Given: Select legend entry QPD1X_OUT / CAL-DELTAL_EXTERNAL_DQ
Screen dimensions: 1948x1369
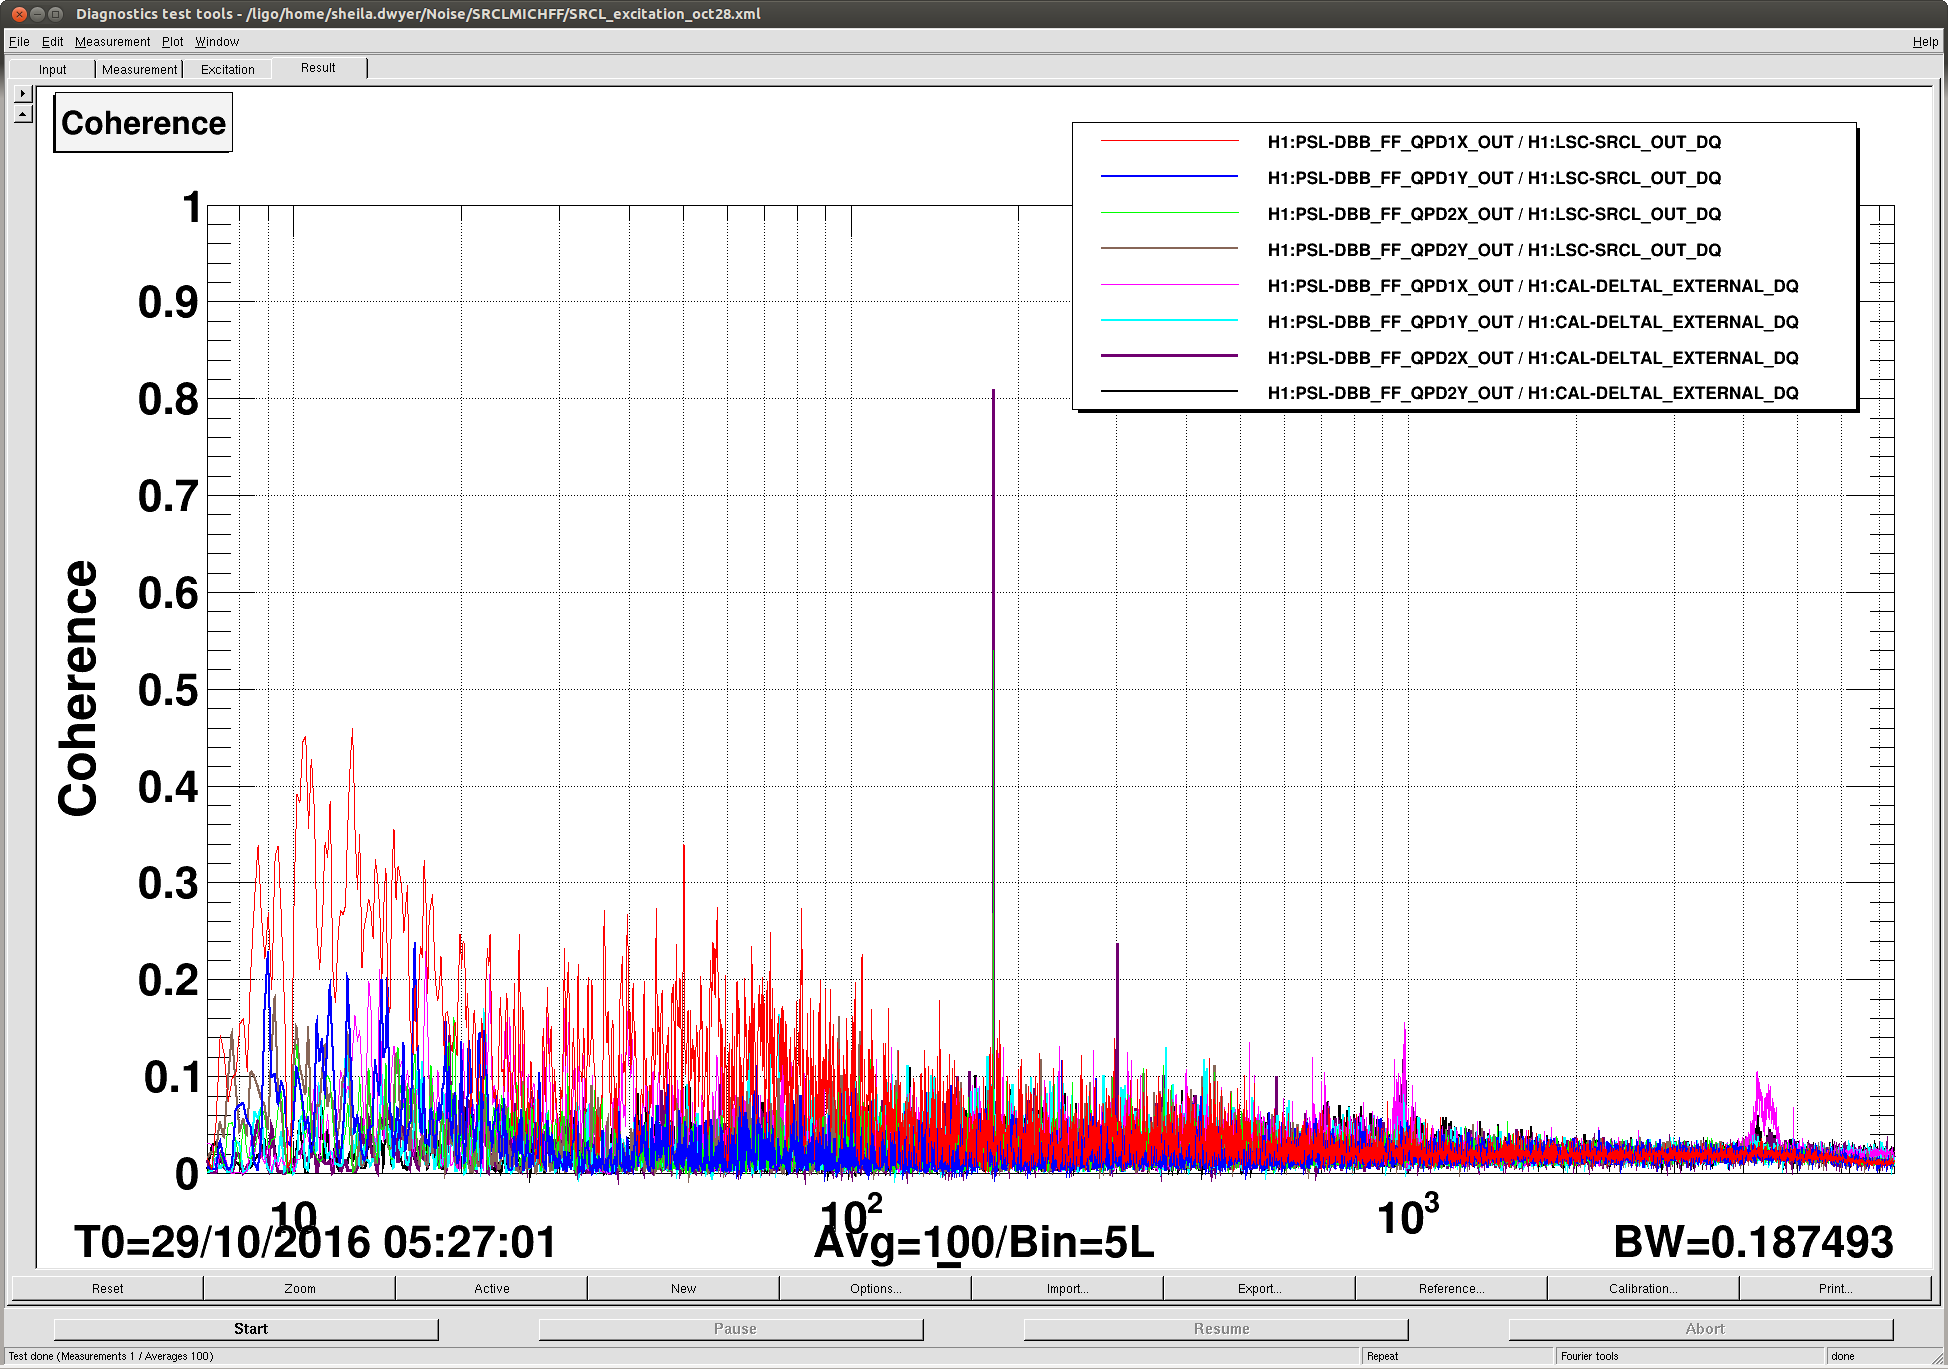Looking at the screenshot, I should coord(1533,286).
